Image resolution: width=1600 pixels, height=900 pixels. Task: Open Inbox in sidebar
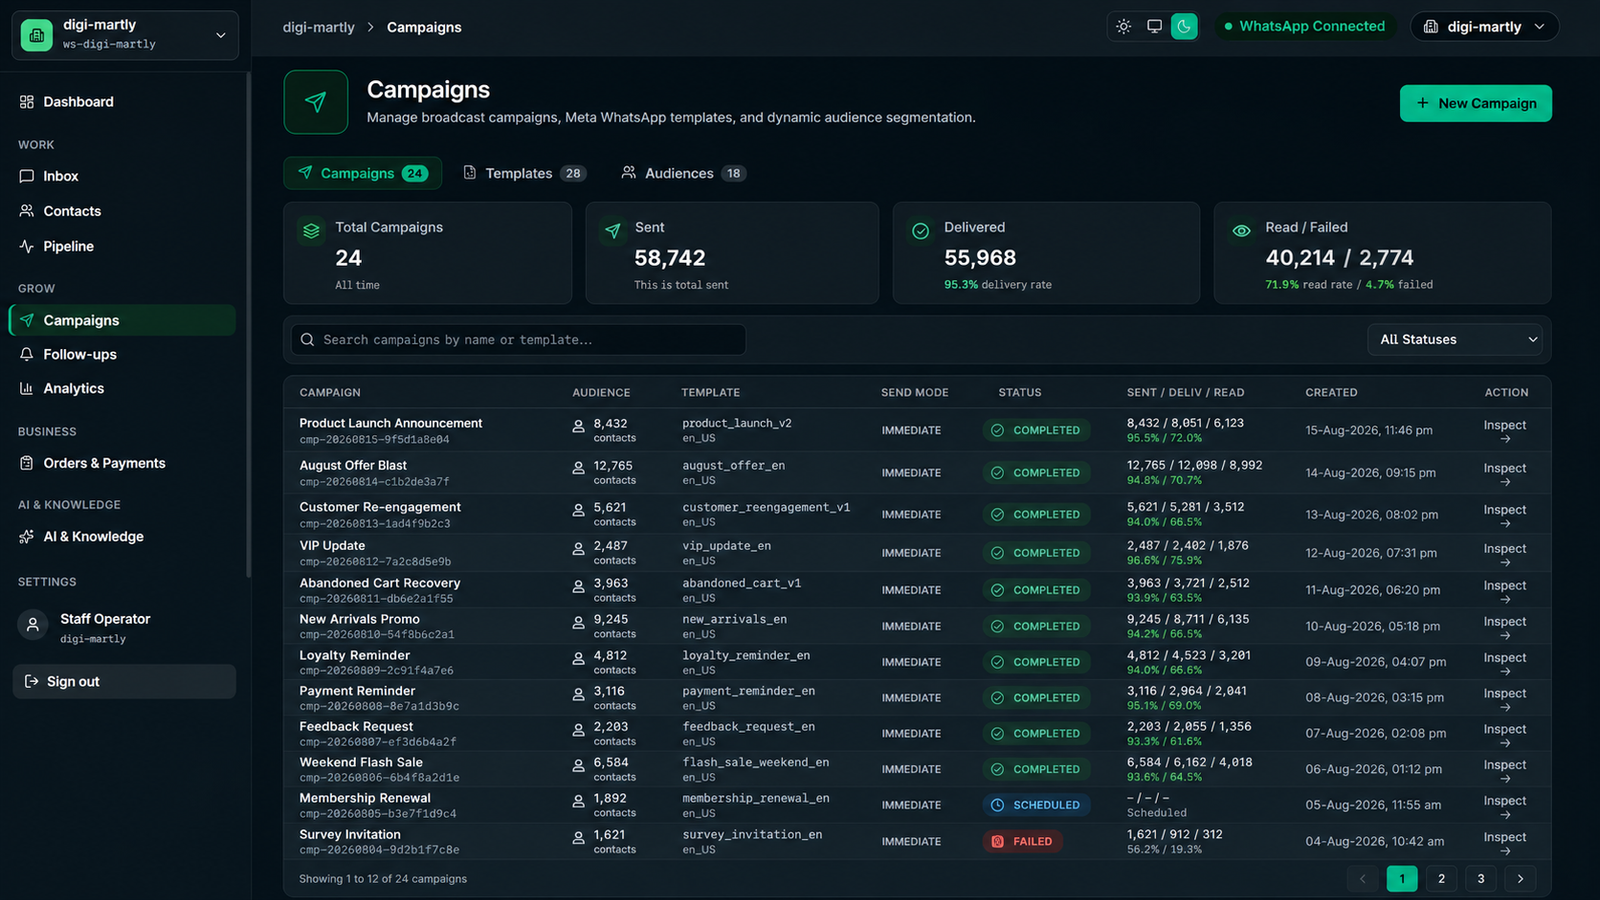click(125, 176)
